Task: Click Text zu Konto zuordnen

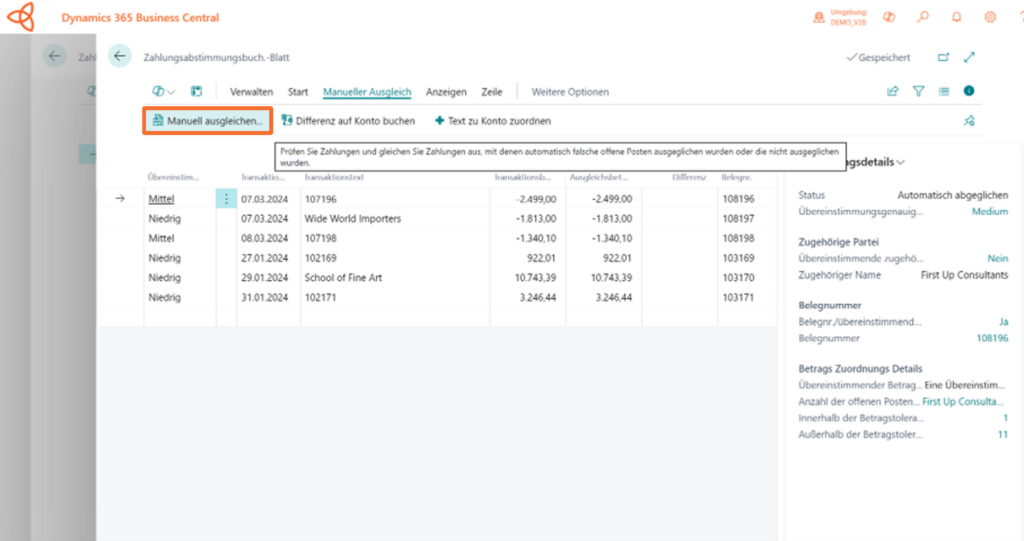Action: point(493,121)
